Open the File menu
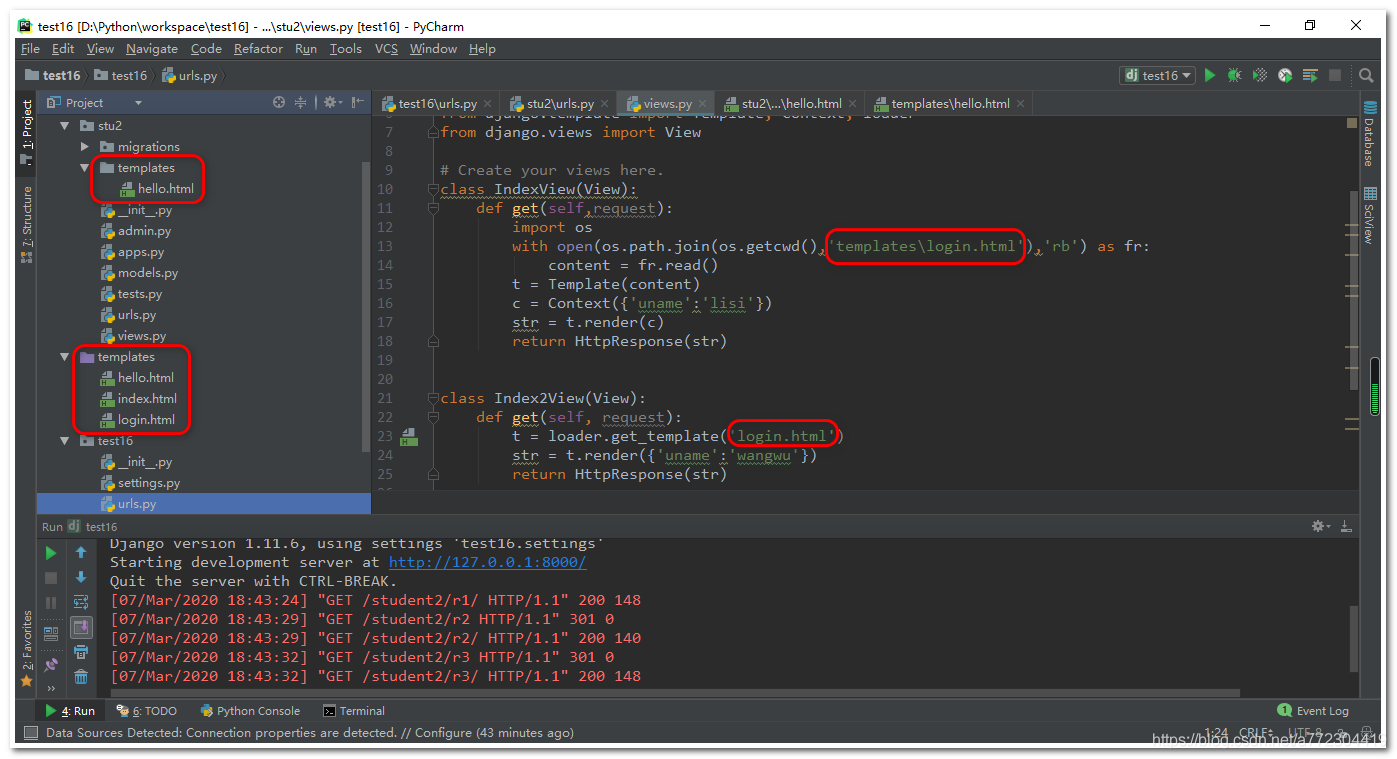 (30, 49)
